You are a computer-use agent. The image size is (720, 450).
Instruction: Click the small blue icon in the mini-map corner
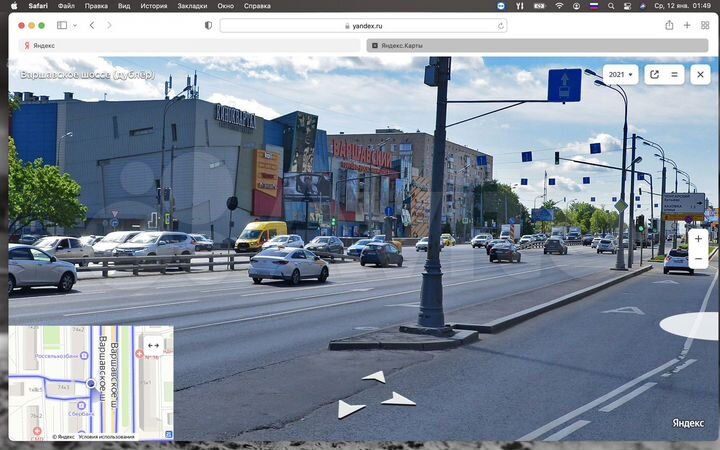tap(169, 434)
